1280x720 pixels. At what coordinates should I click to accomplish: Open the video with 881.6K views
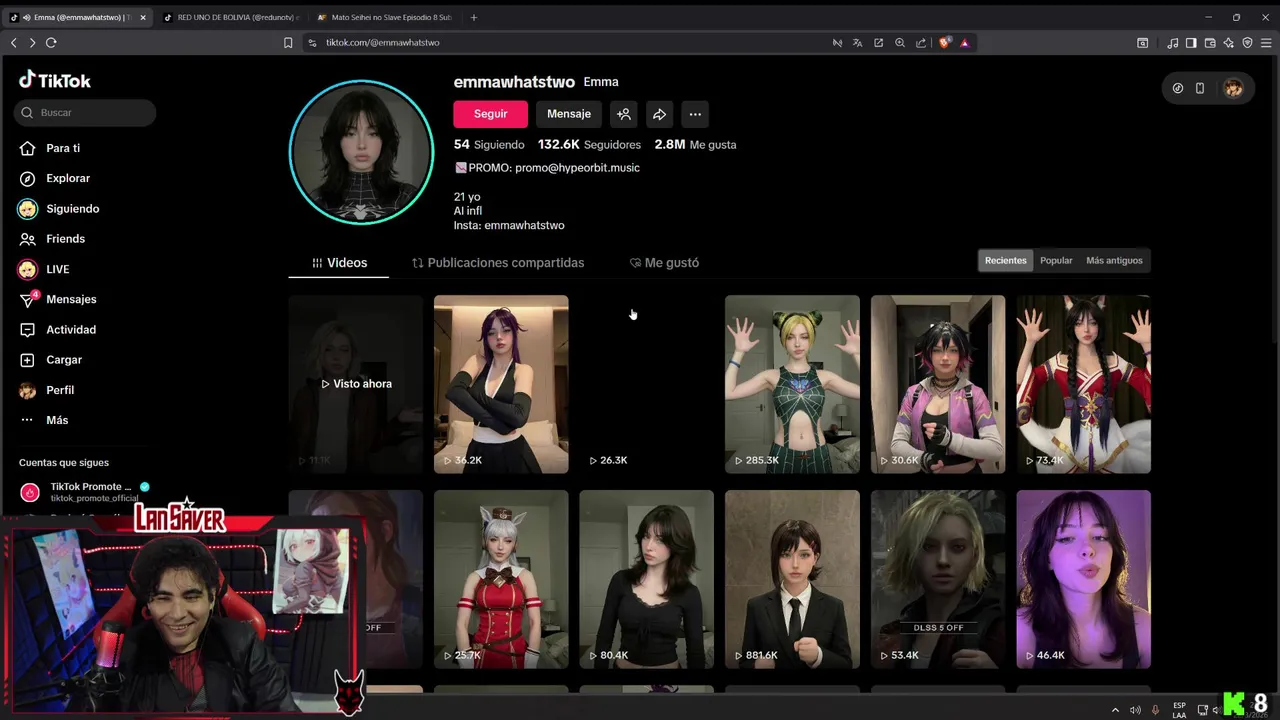pos(792,579)
